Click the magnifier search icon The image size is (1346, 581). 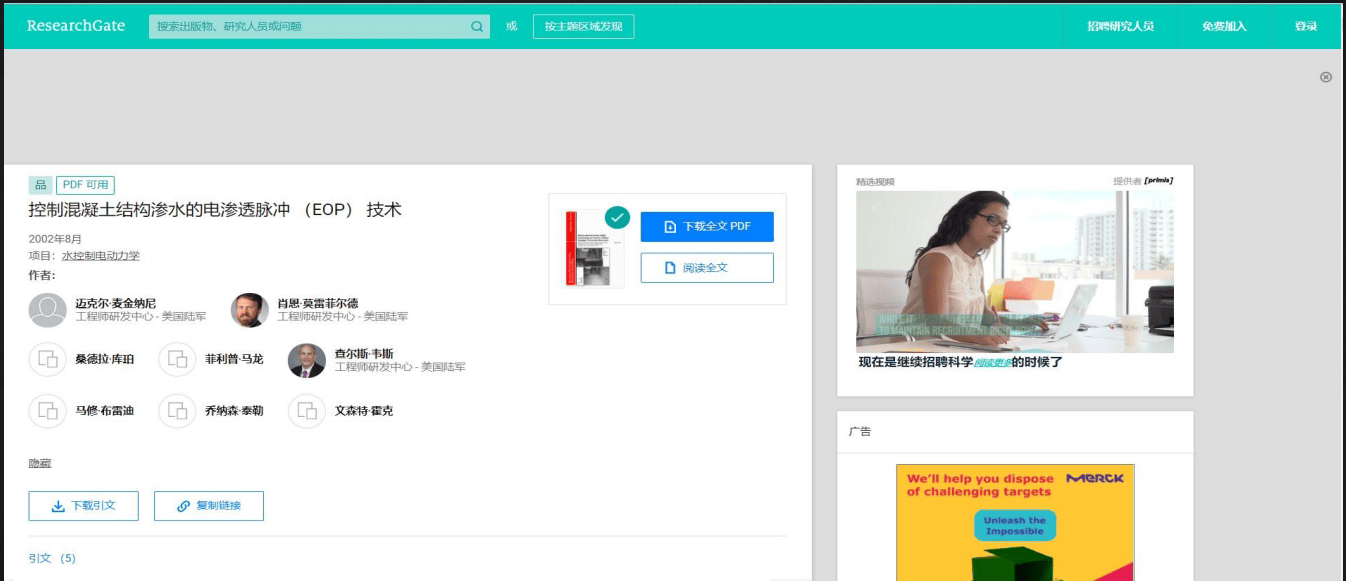point(477,27)
